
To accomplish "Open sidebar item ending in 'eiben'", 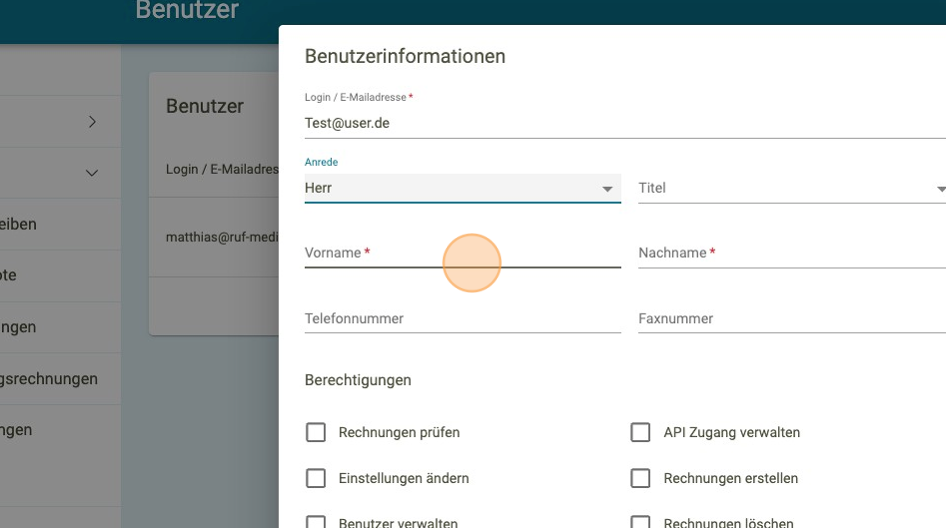I will click(60, 224).
